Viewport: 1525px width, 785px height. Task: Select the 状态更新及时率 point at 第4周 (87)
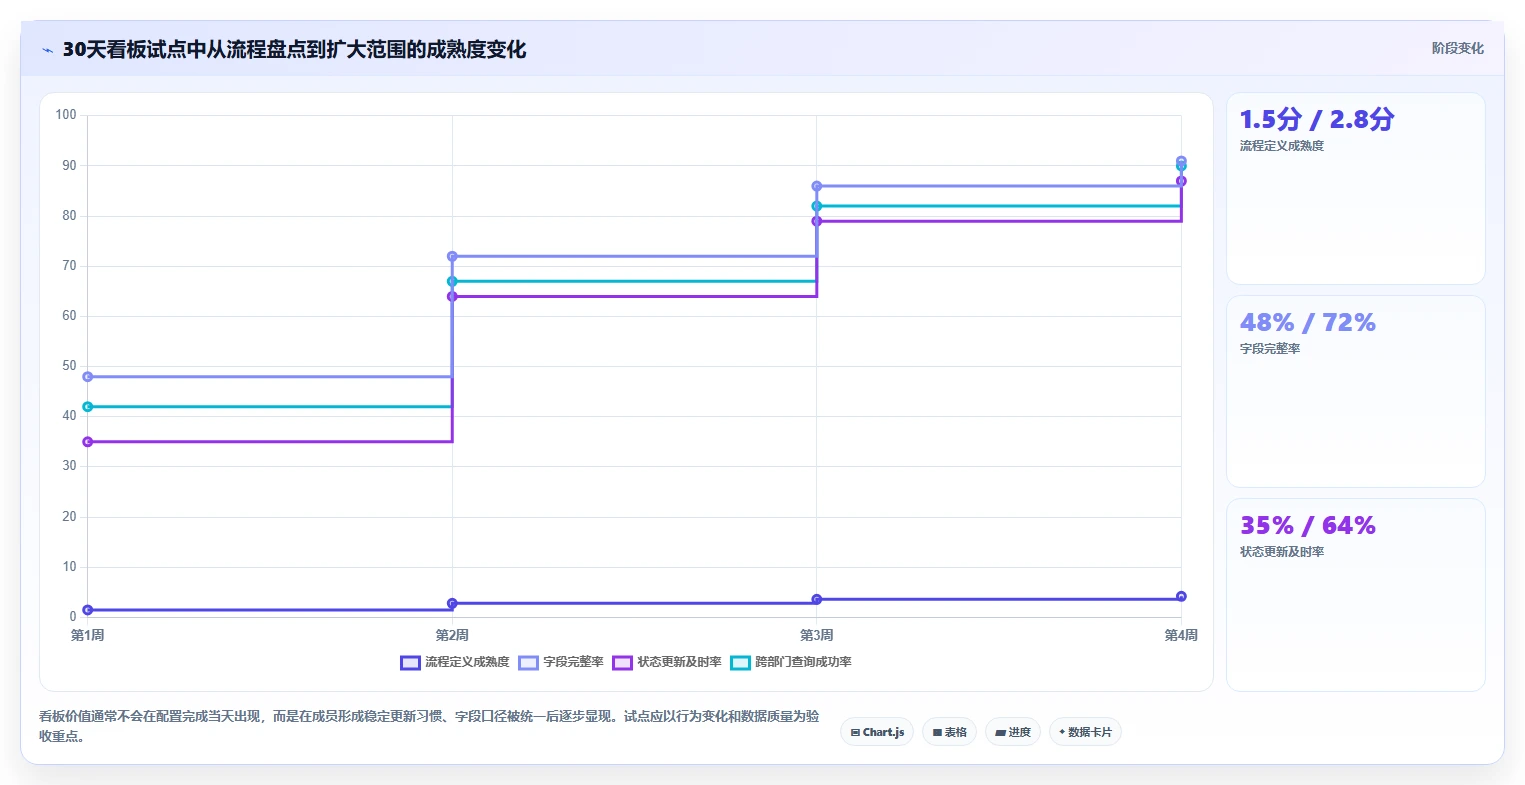[1181, 181]
